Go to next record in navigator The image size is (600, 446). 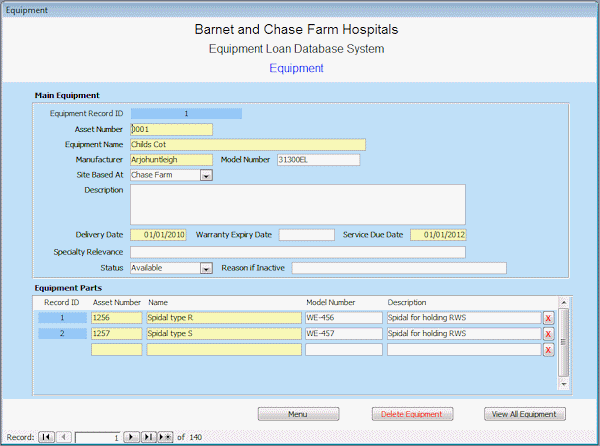131,437
